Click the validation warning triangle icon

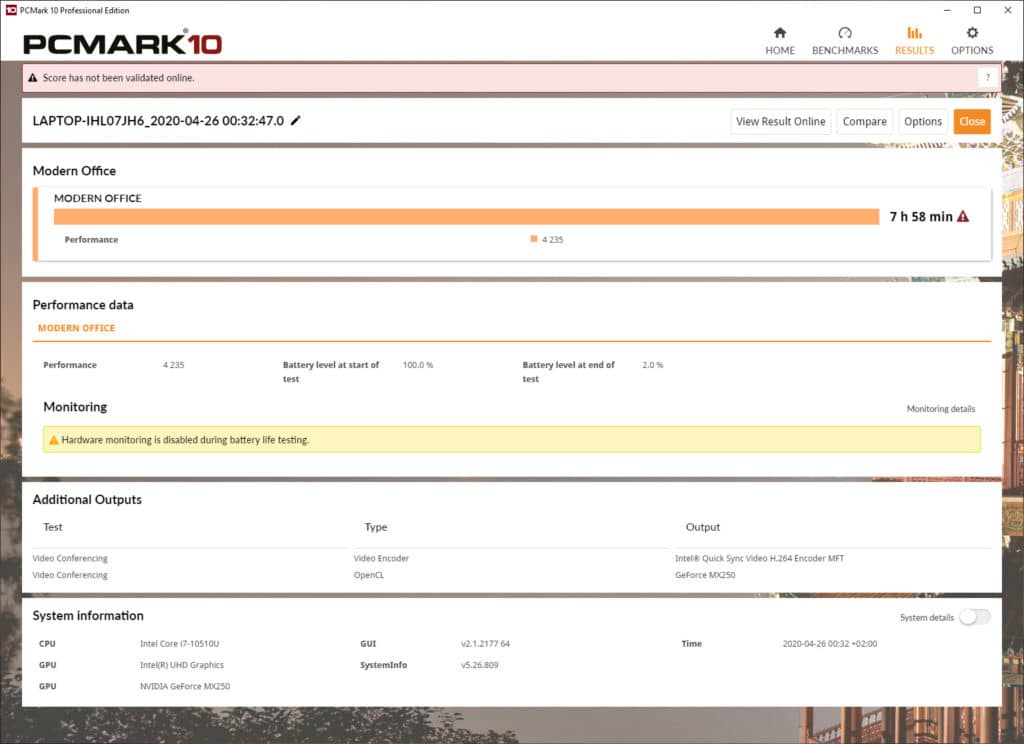click(x=33, y=78)
